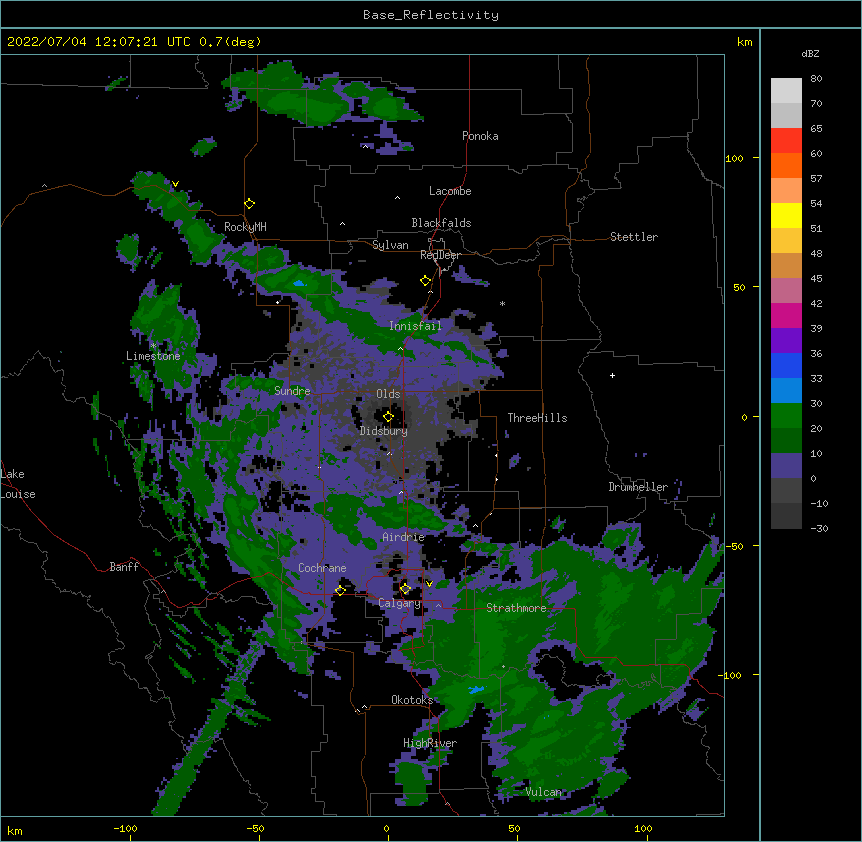Click the dBZ legend heading

810,53
